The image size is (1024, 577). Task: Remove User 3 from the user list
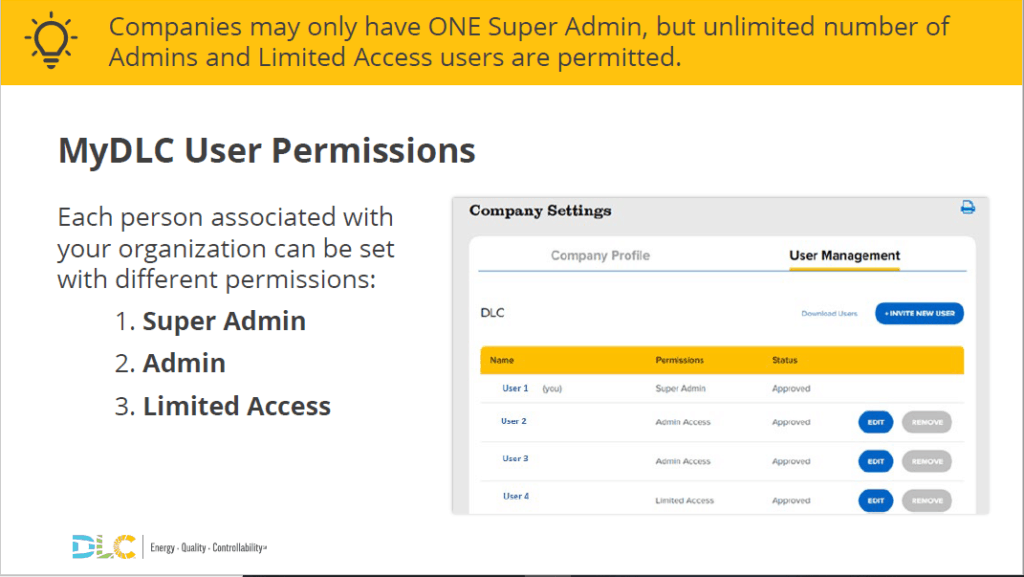point(926,461)
